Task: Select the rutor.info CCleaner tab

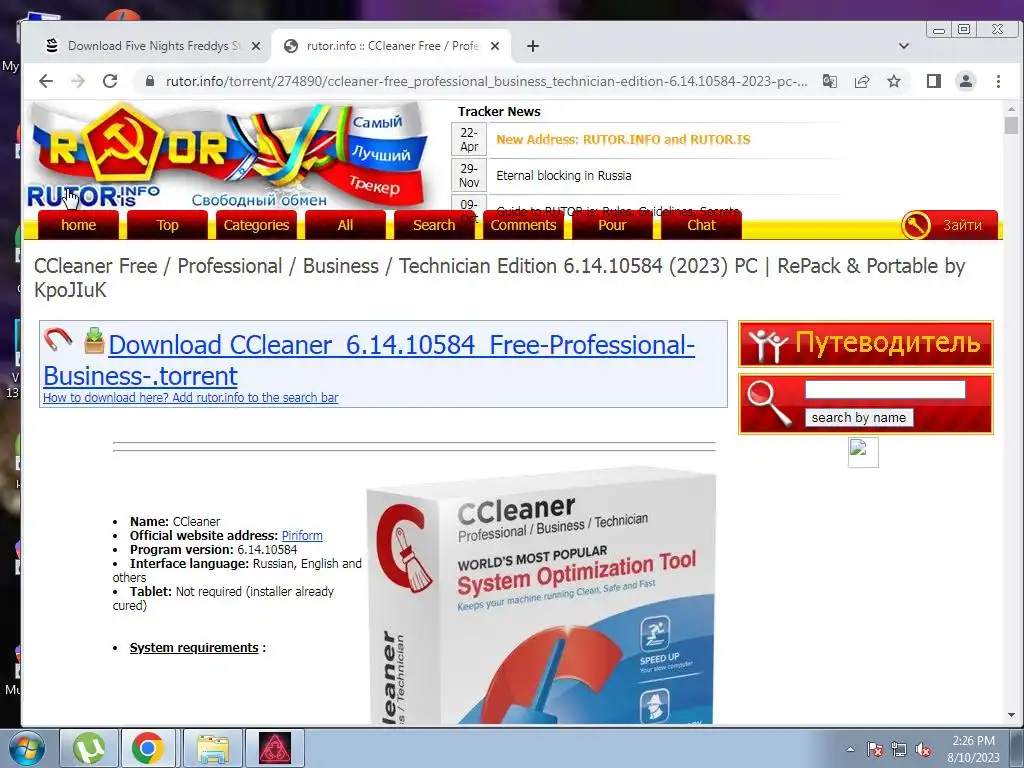Action: [x=392, y=46]
